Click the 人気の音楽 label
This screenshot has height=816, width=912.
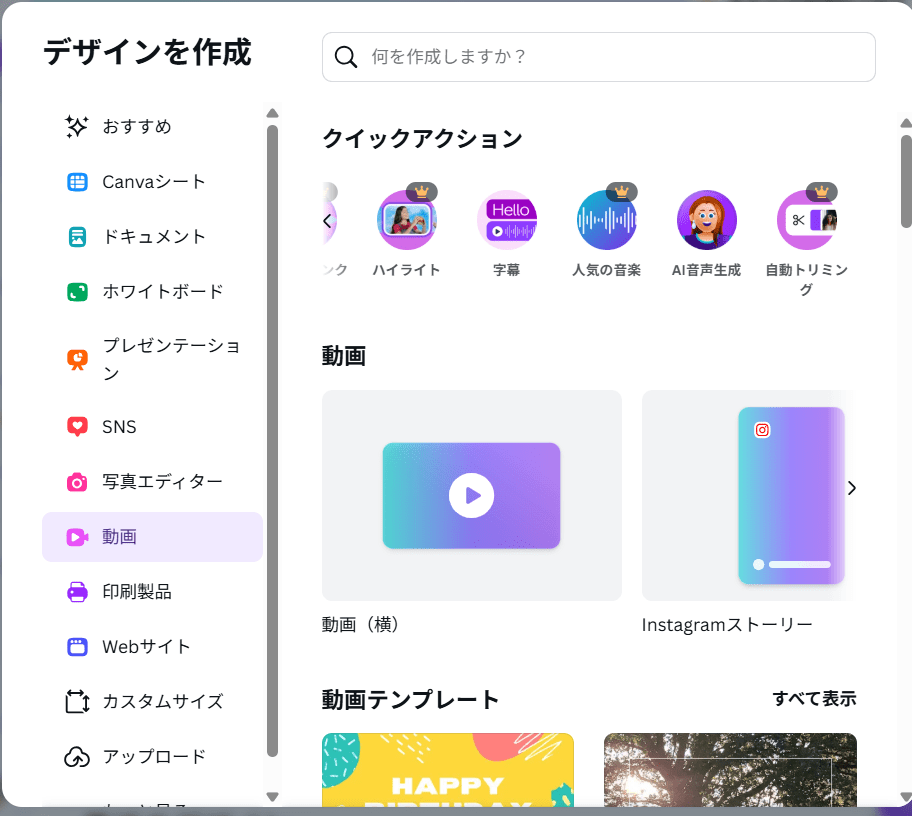pyautogui.click(x=607, y=270)
